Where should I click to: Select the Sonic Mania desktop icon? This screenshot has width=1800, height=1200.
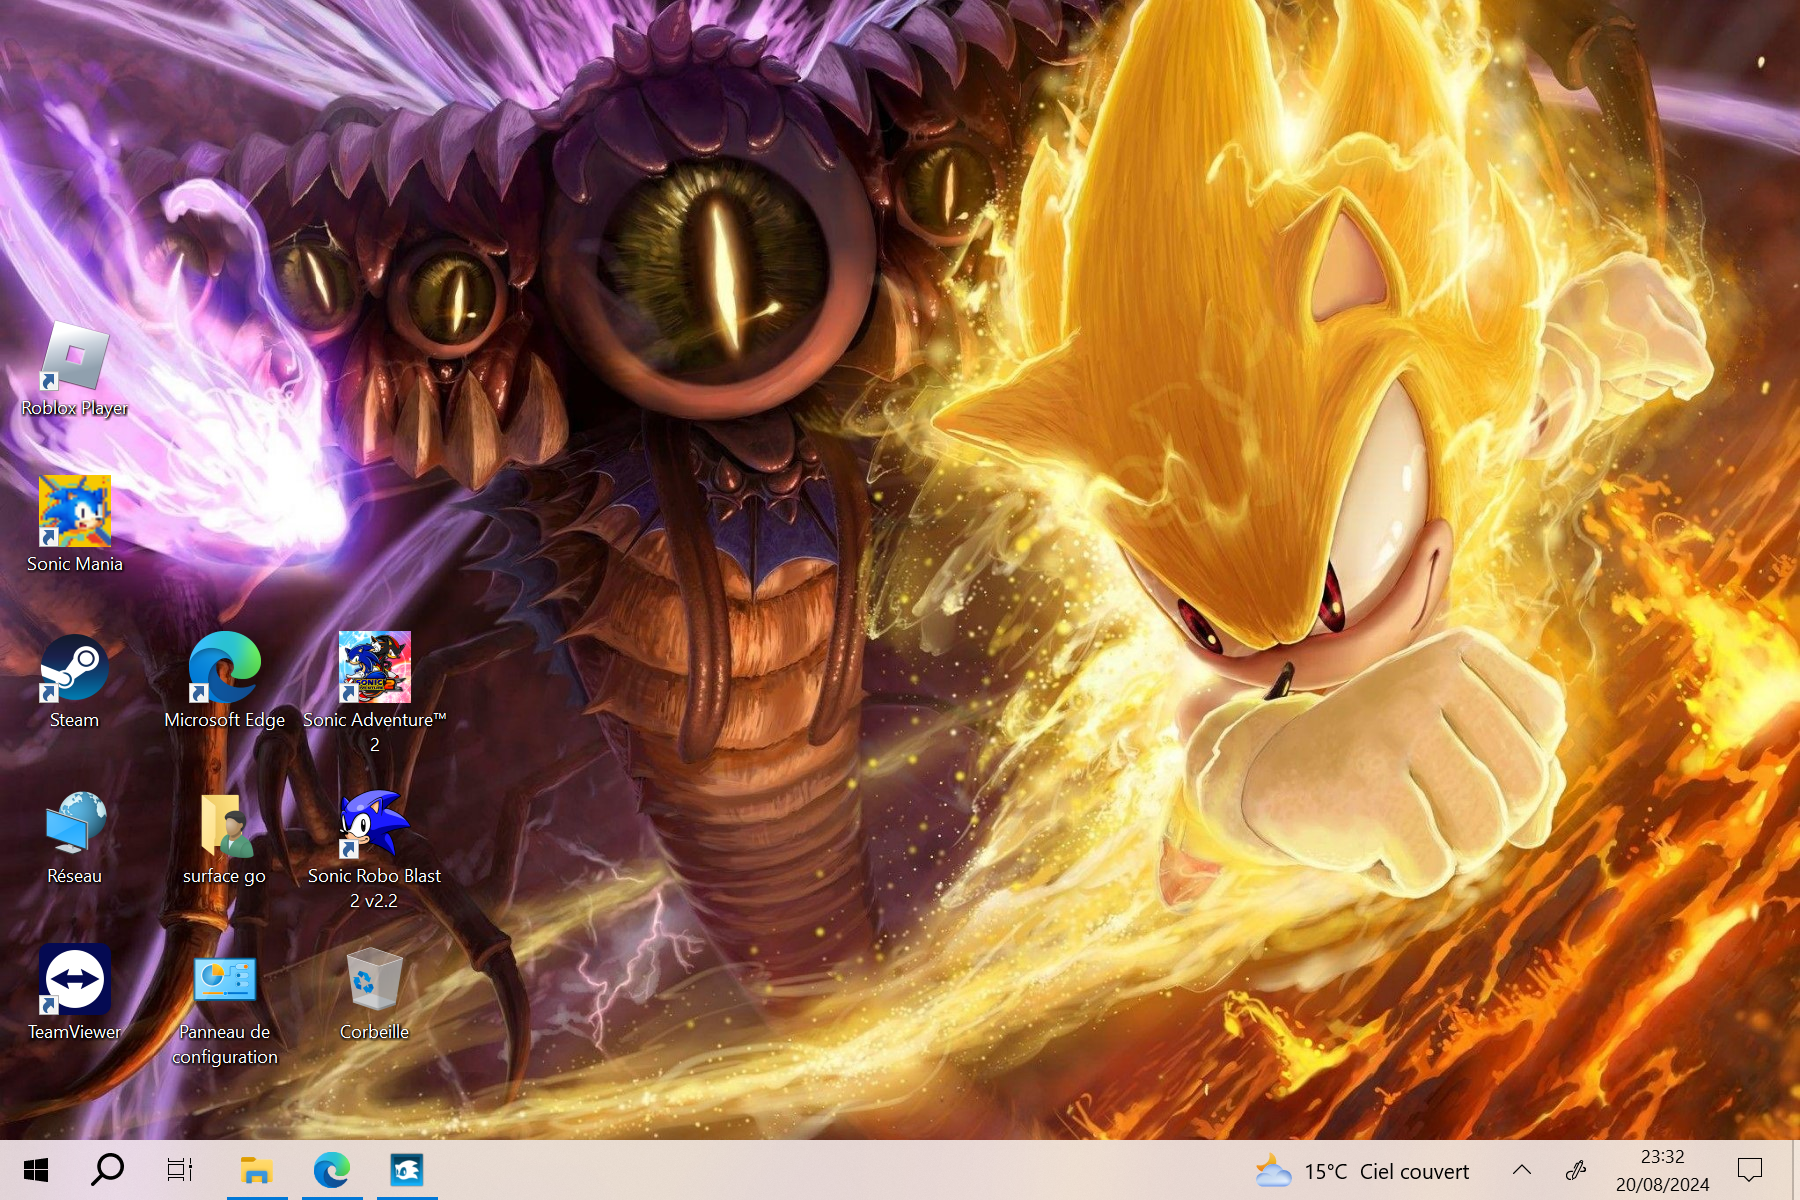[x=75, y=526]
